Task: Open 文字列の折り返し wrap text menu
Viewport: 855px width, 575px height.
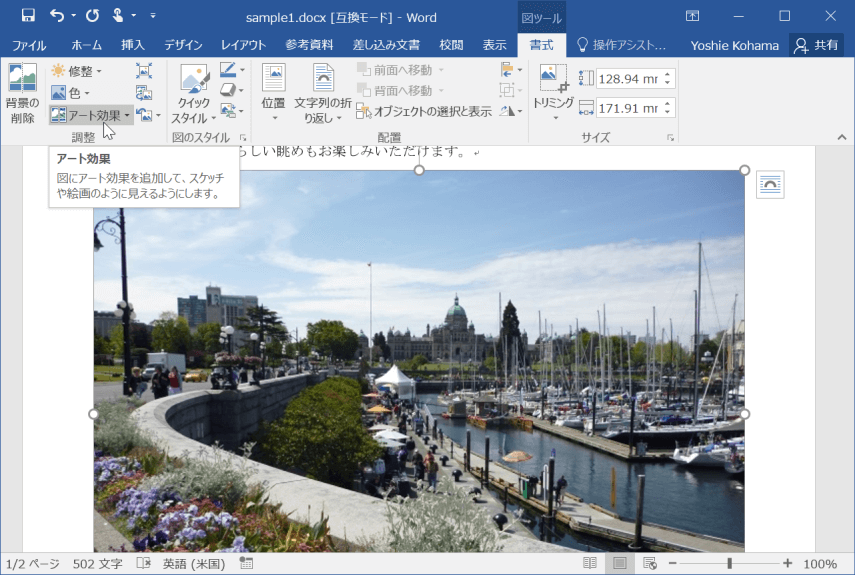Action: pyautogui.click(x=323, y=93)
